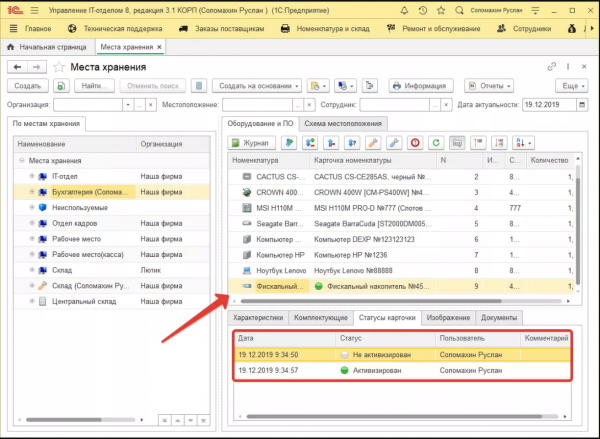Viewport: 600px width, 439px height.
Task: Open the alphabetical sort options dropdown
Action: [523, 143]
